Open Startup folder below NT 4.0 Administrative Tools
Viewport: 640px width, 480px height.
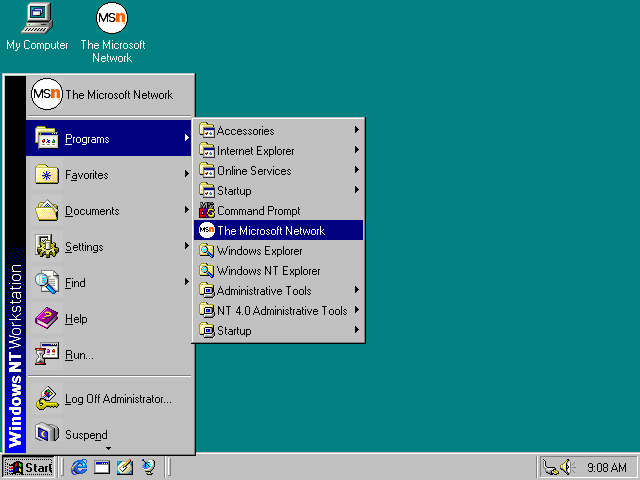(x=279, y=331)
